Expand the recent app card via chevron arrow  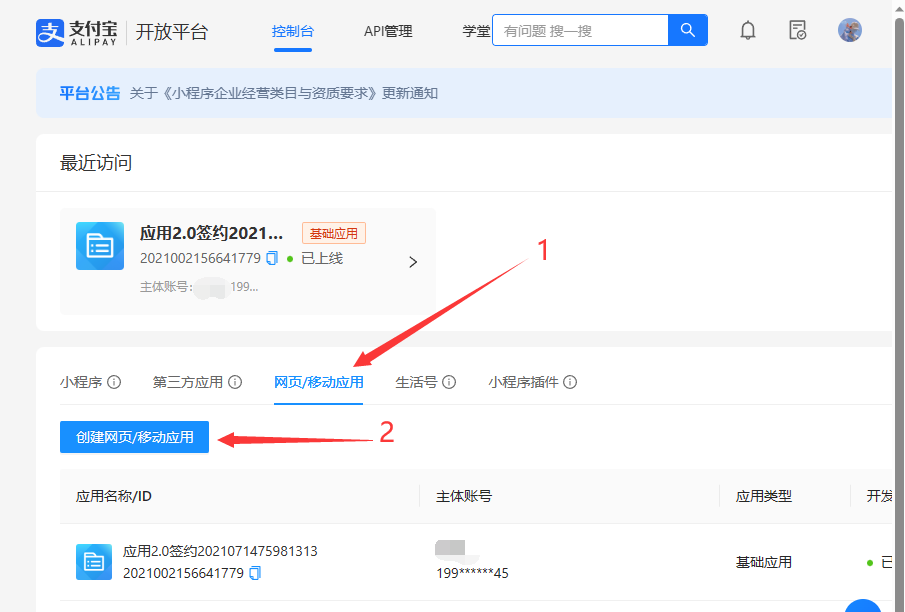[412, 261]
